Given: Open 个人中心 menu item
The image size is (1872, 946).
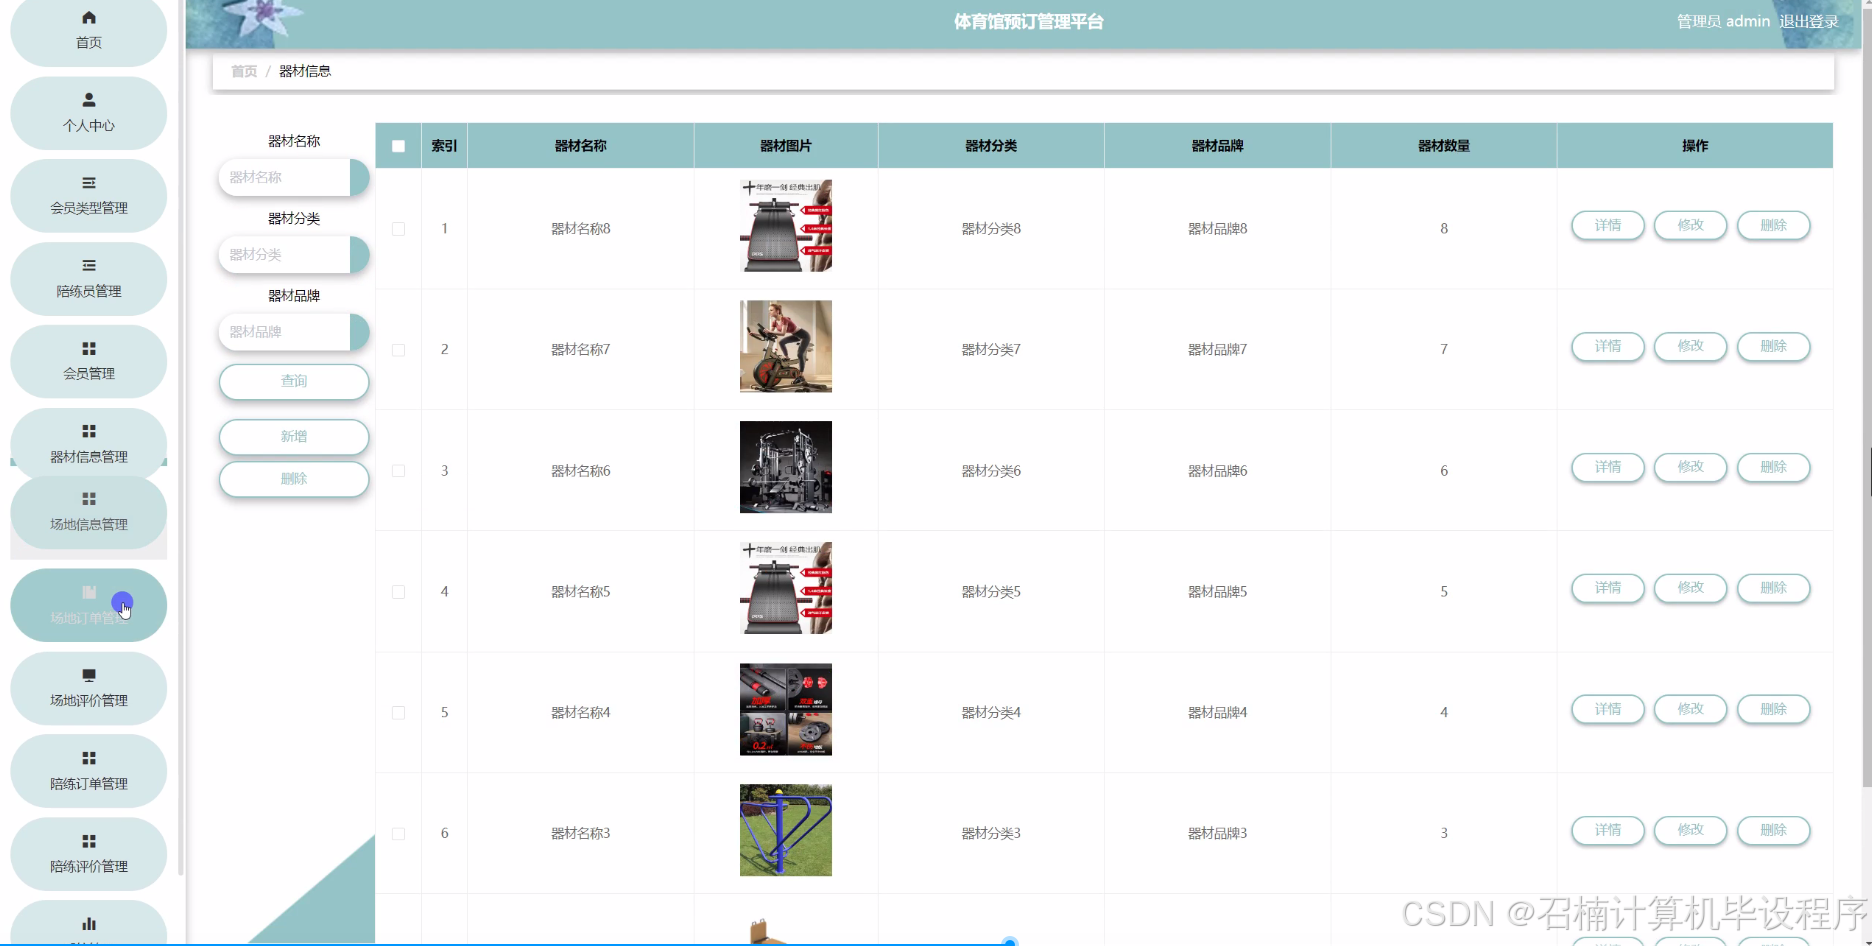Looking at the screenshot, I should pos(88,113).
